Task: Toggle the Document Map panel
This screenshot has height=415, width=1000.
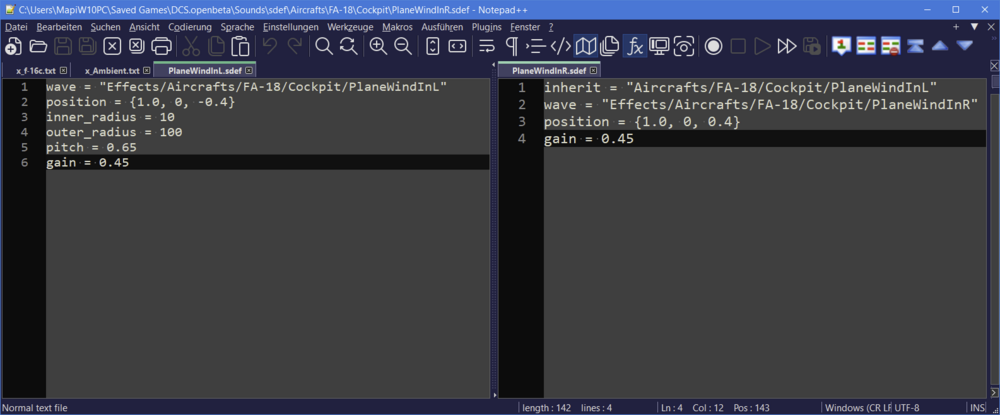Action: [x=585, y=46]
